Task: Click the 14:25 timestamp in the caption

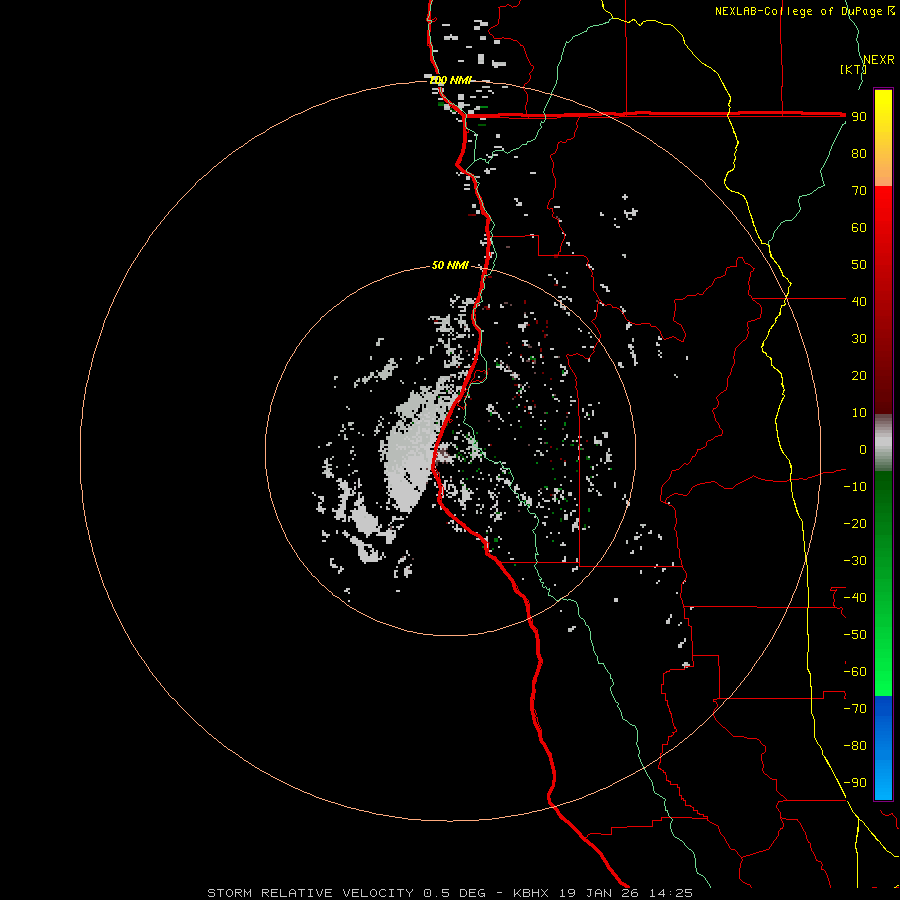Action: [672, 893]
